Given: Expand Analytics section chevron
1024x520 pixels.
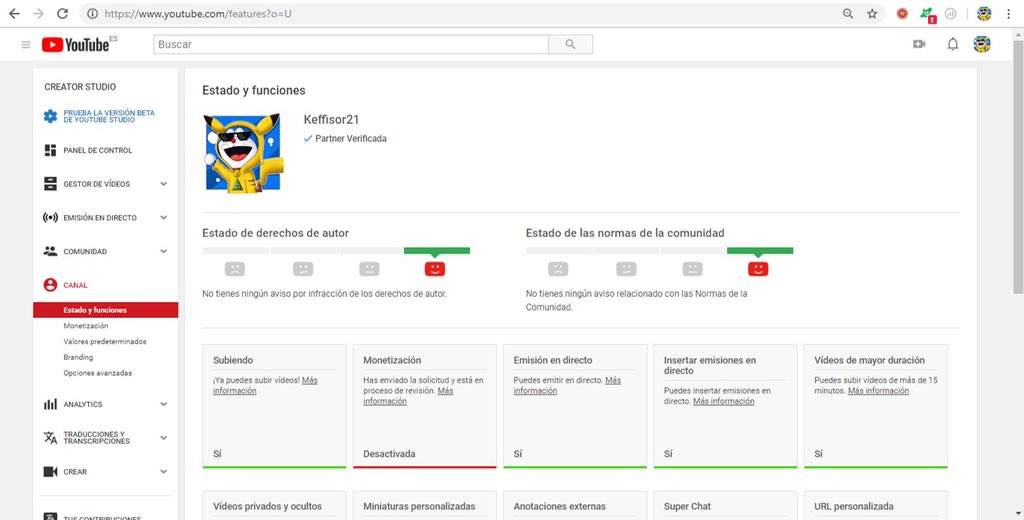Looking at the screenshot, I should 163,404.
